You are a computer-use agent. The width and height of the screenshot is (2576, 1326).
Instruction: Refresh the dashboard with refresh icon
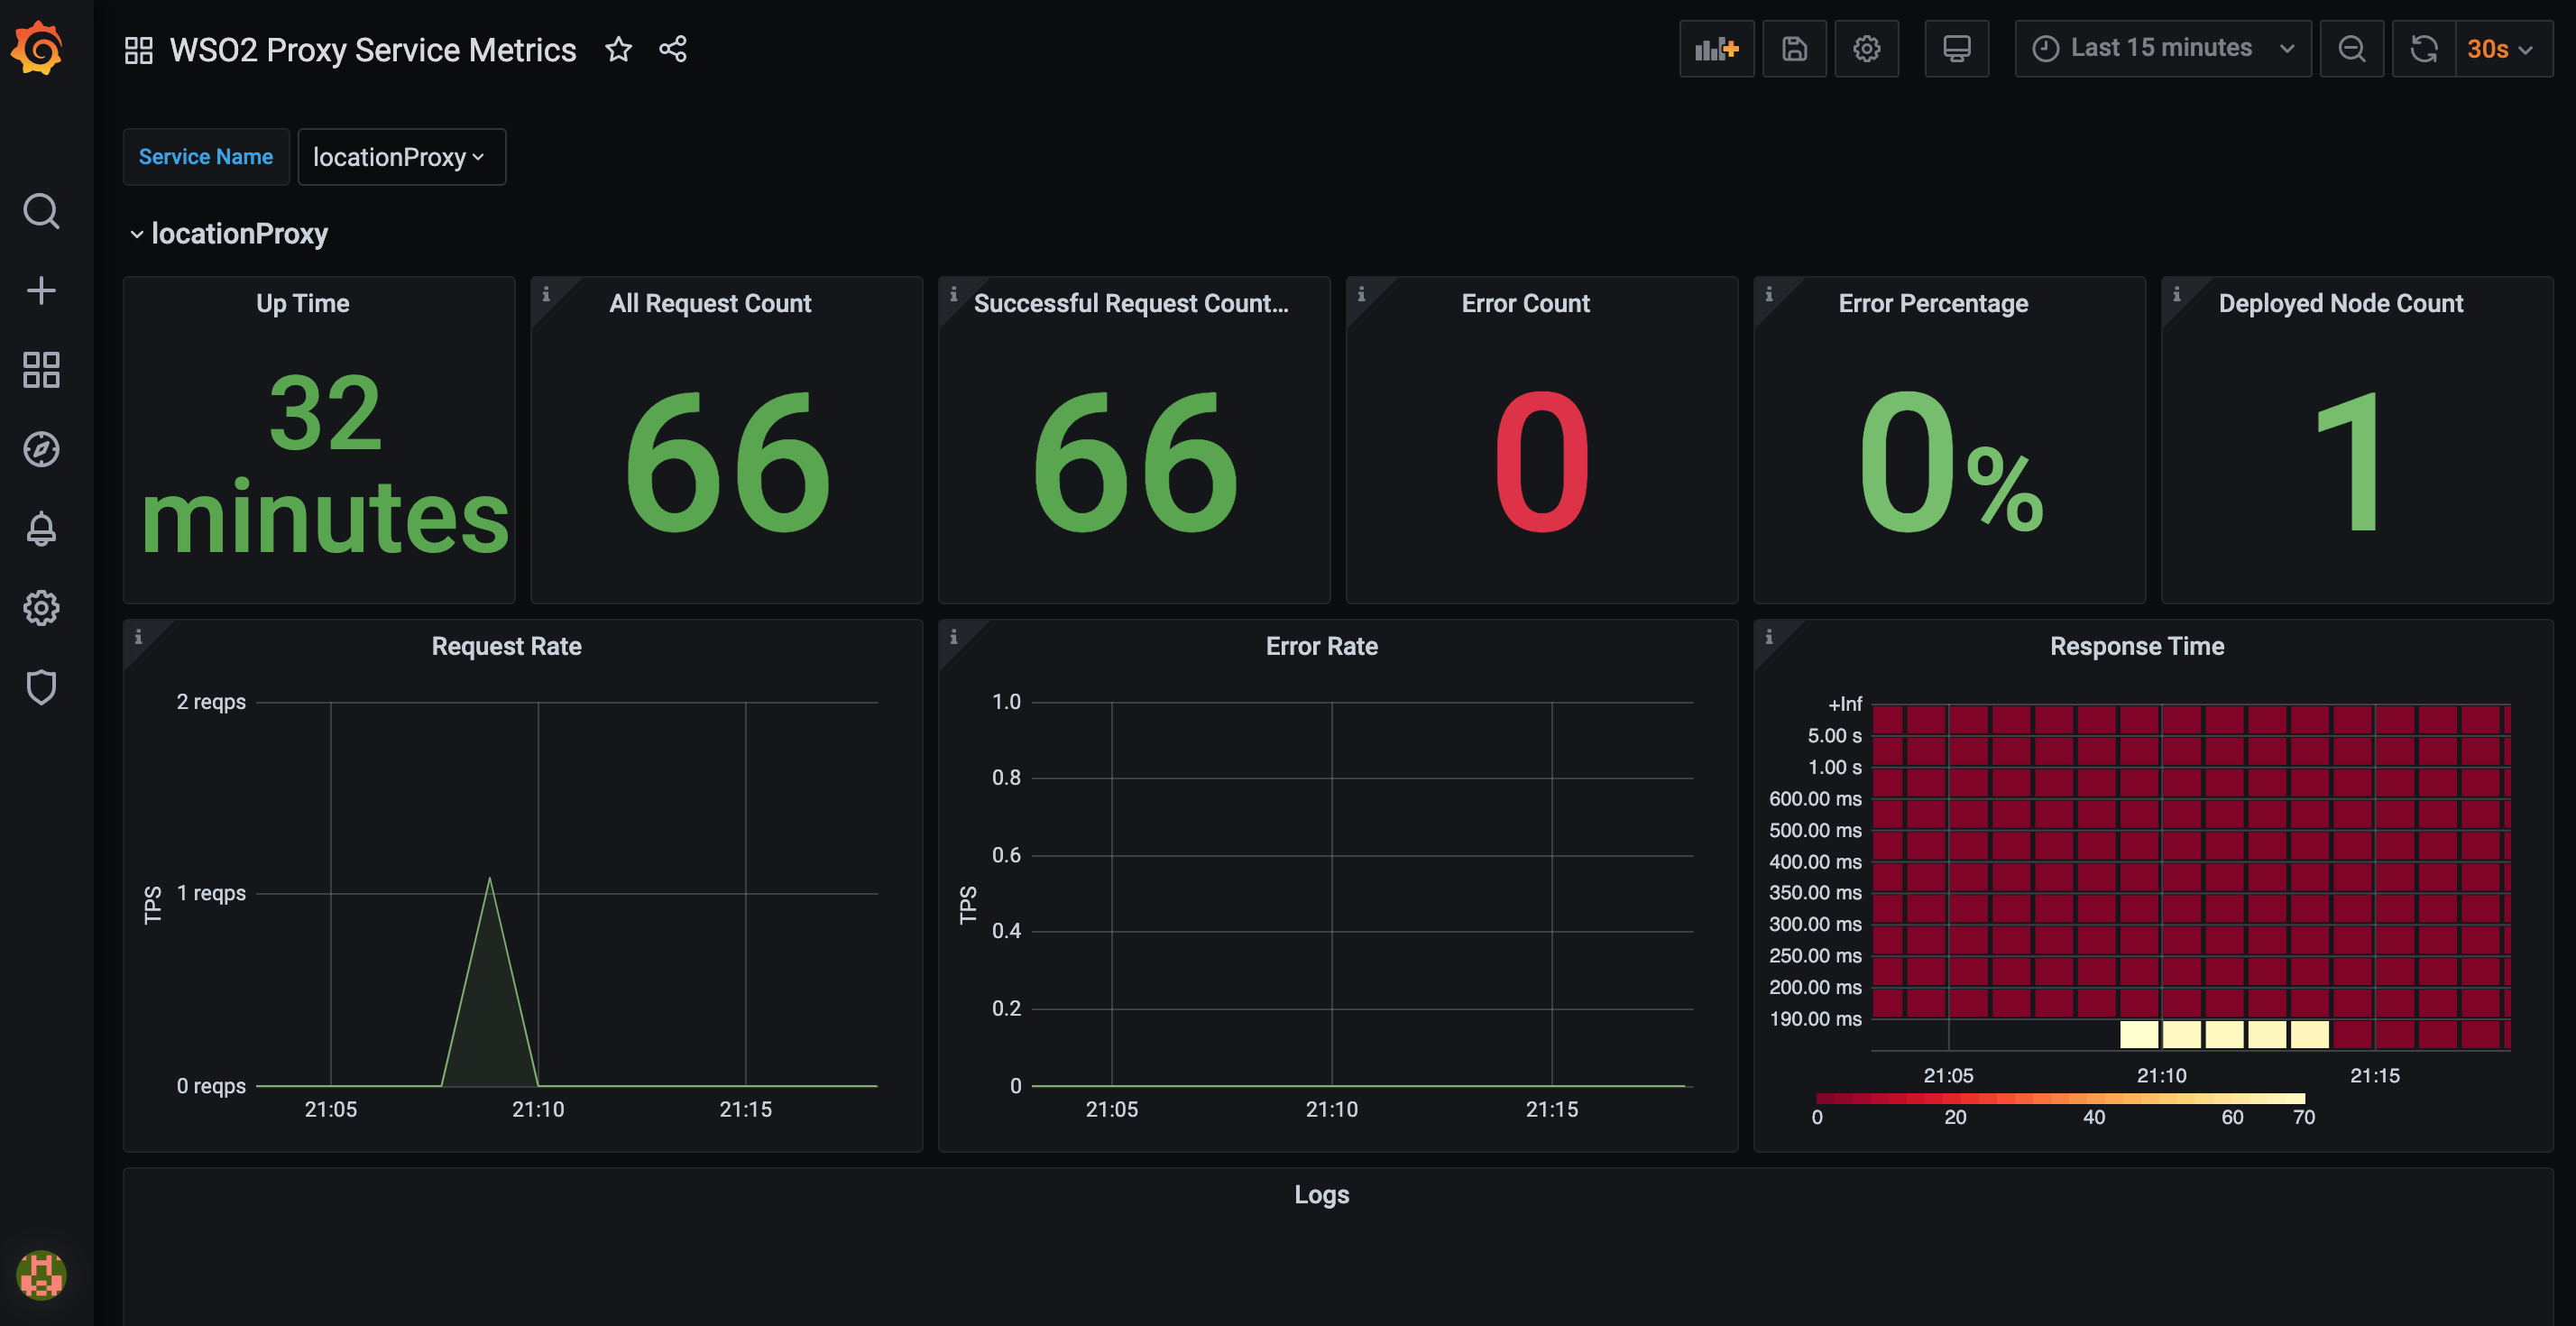click(2423, 48)
